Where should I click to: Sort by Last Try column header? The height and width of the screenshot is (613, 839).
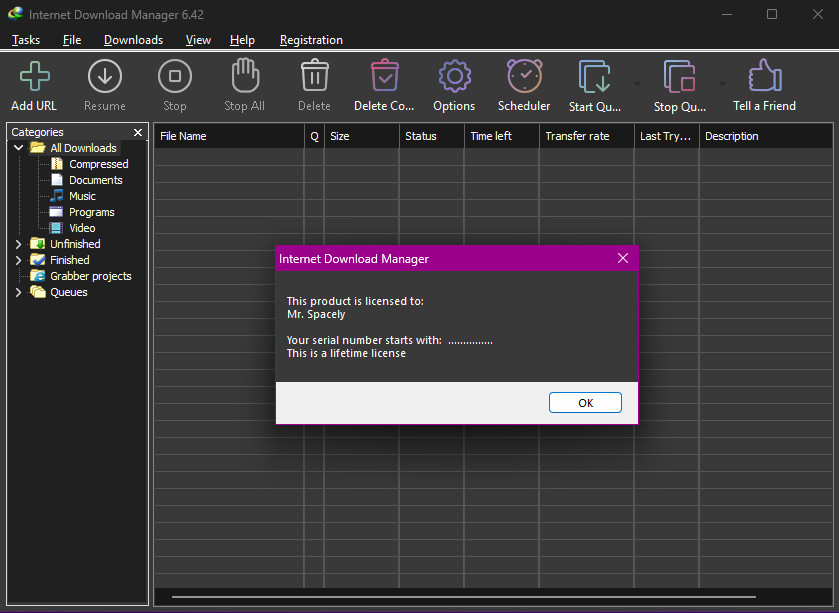pyautogui.click(x=666, y=136)
